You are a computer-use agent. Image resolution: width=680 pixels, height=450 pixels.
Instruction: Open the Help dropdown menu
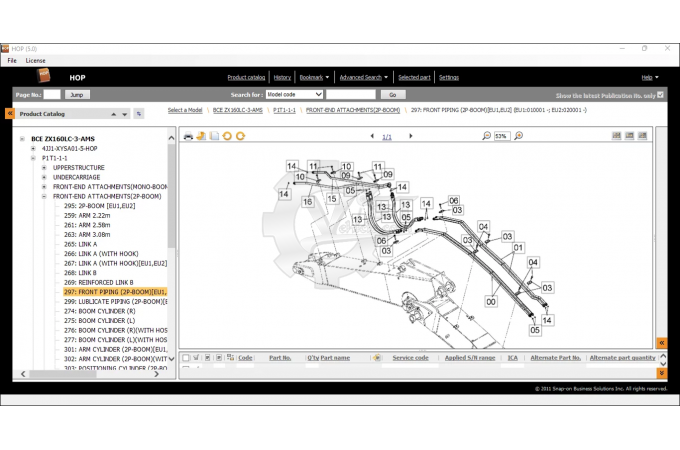[x=650, y=78]
